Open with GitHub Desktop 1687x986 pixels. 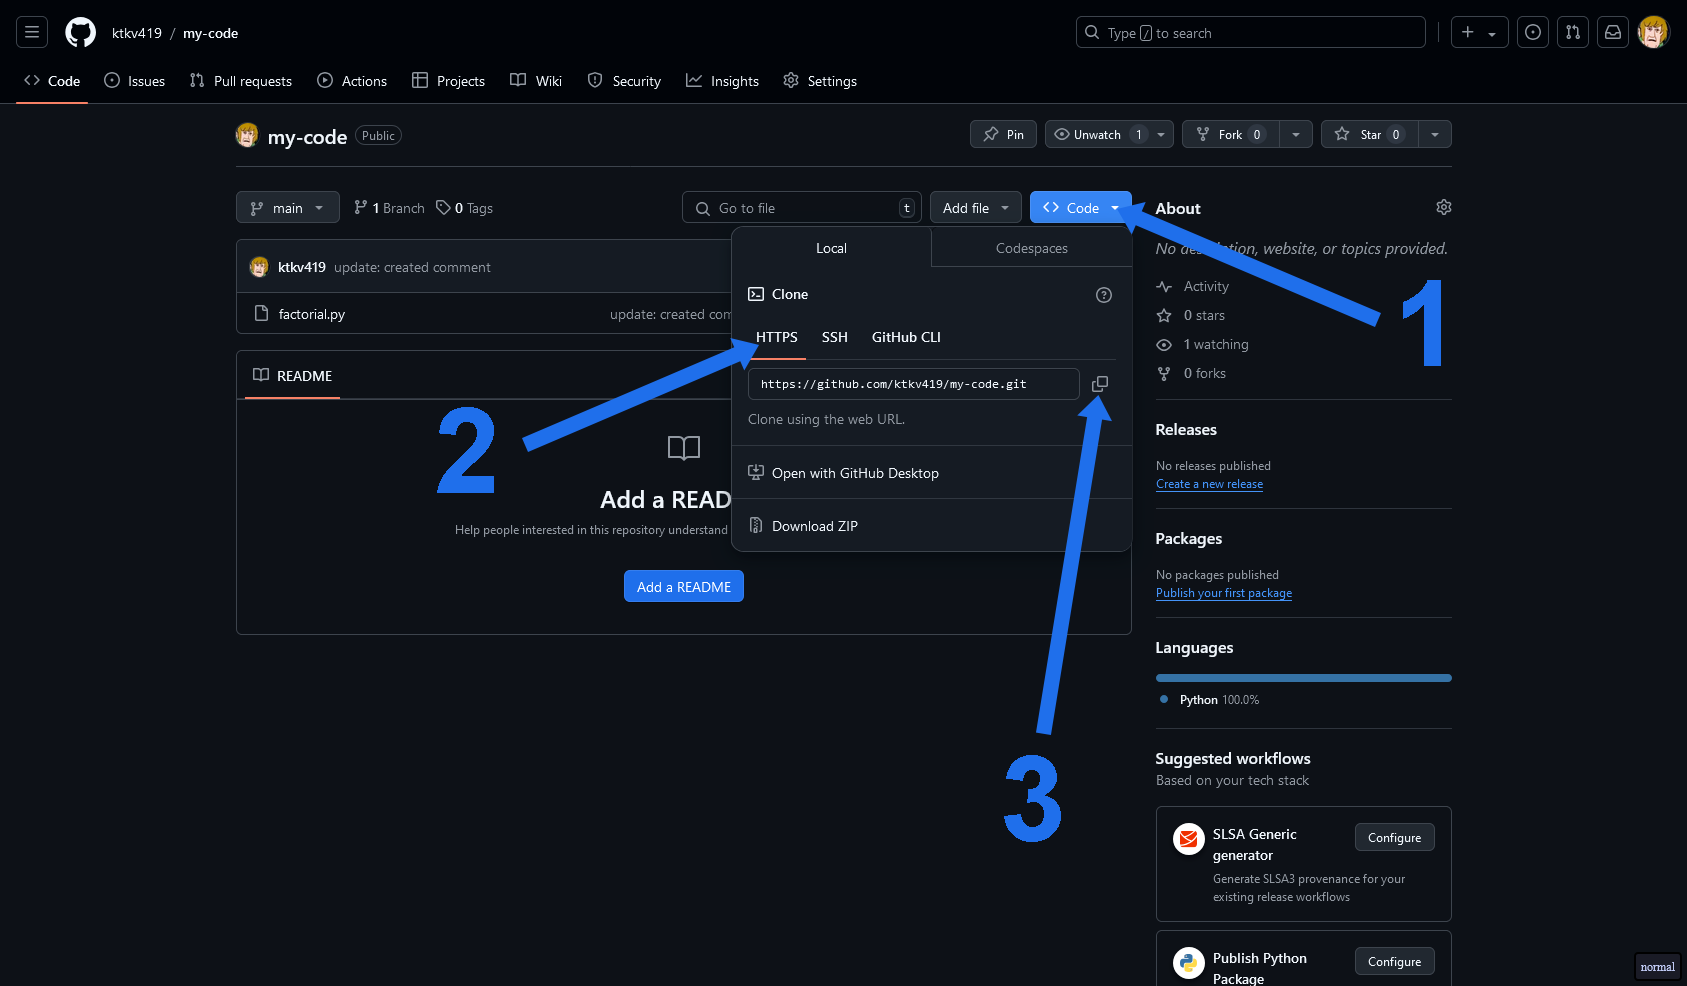(x=855, y=473)
